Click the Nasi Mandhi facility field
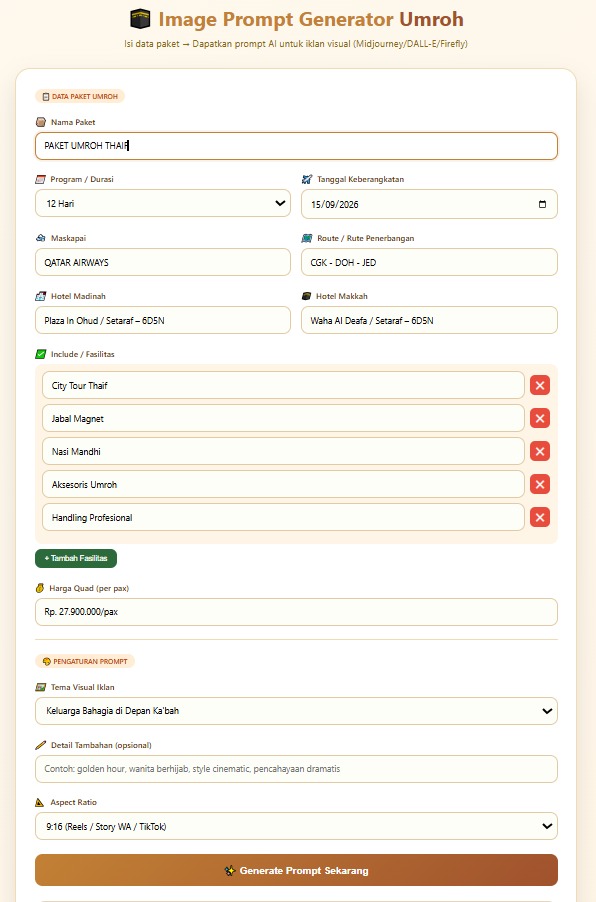 click(x=283, y=452)
